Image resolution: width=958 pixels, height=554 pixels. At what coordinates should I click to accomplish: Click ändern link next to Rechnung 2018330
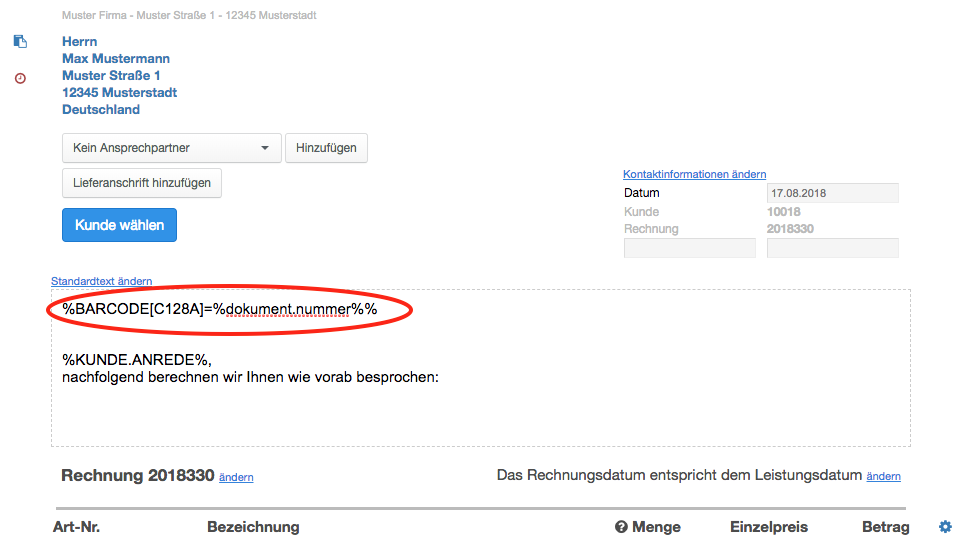click(x=236, y=477)
